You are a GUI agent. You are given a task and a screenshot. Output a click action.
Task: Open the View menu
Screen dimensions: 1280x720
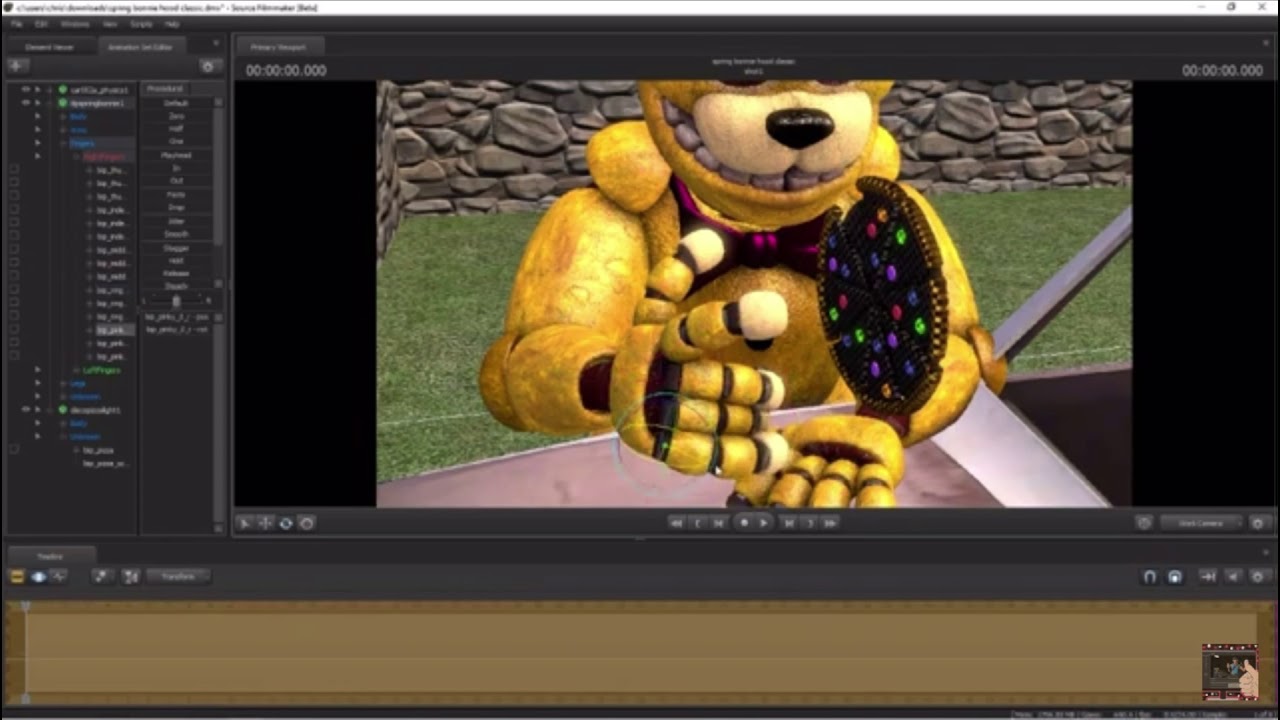110,23
